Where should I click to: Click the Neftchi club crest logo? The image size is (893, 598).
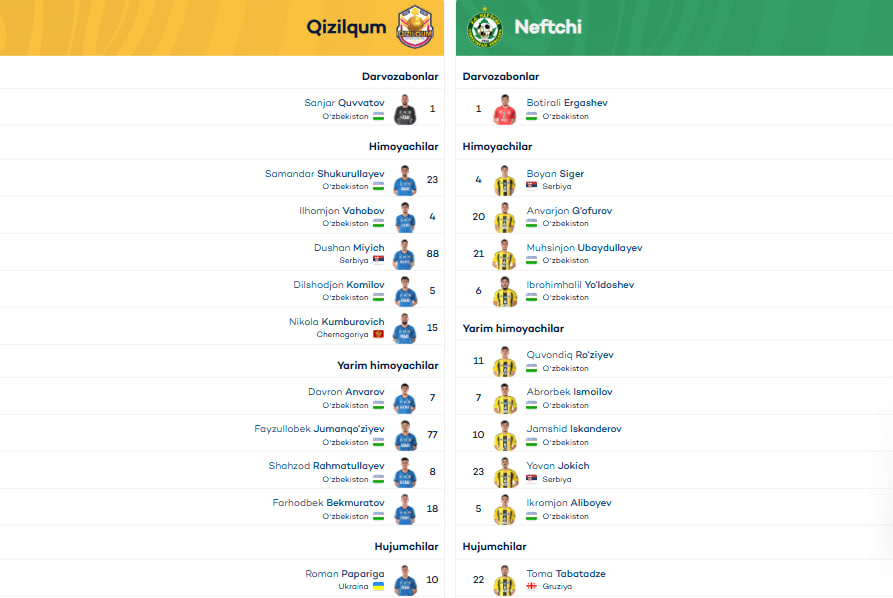tap(485, 27)
